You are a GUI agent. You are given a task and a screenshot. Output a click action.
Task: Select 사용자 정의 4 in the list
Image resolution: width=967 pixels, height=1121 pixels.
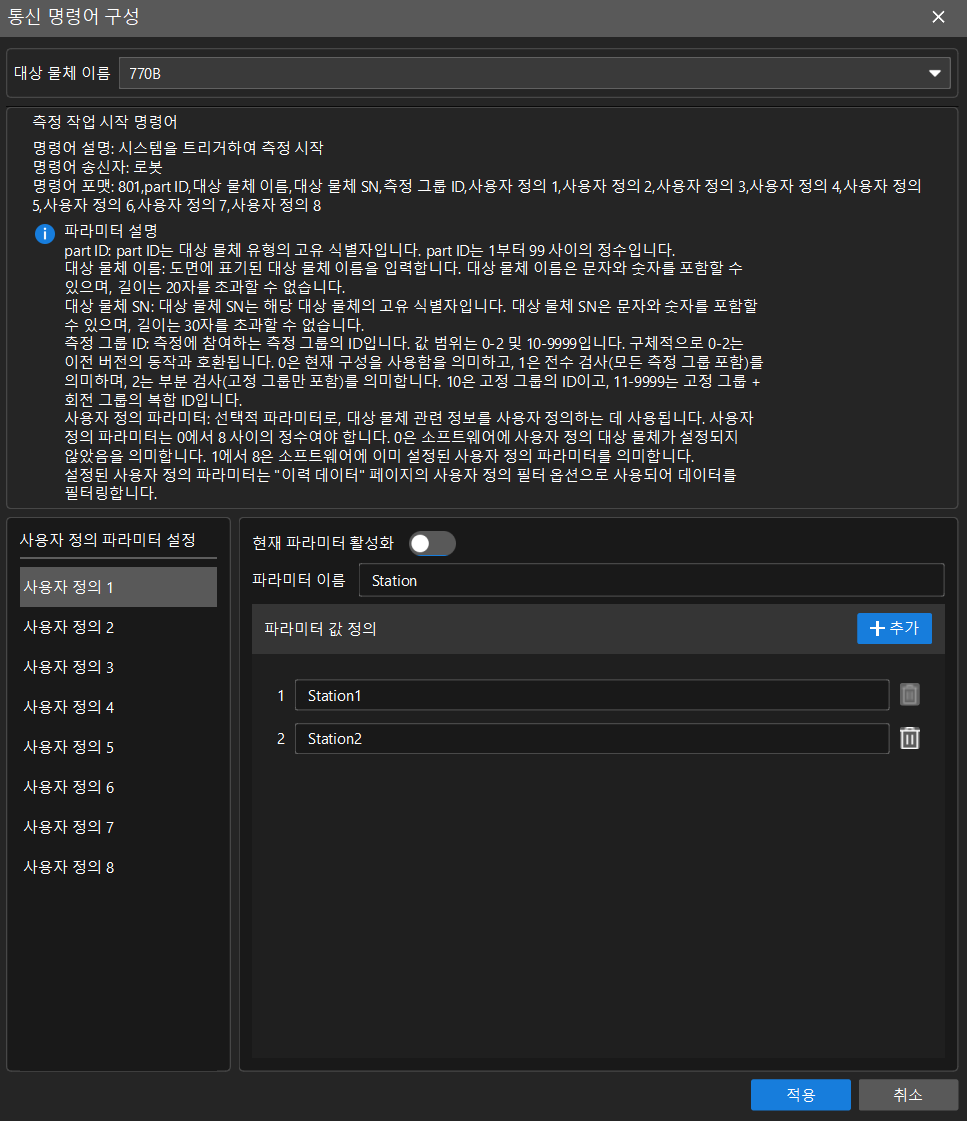point(118,707)
